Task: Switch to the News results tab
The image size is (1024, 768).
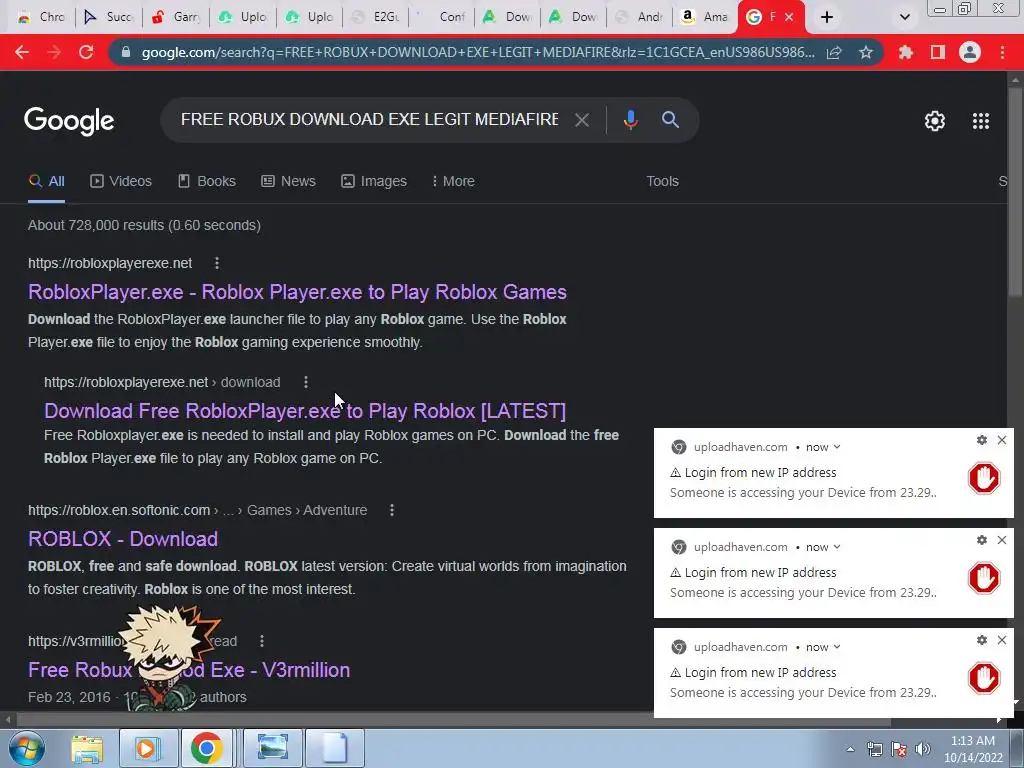Action: tap(289, 182)
